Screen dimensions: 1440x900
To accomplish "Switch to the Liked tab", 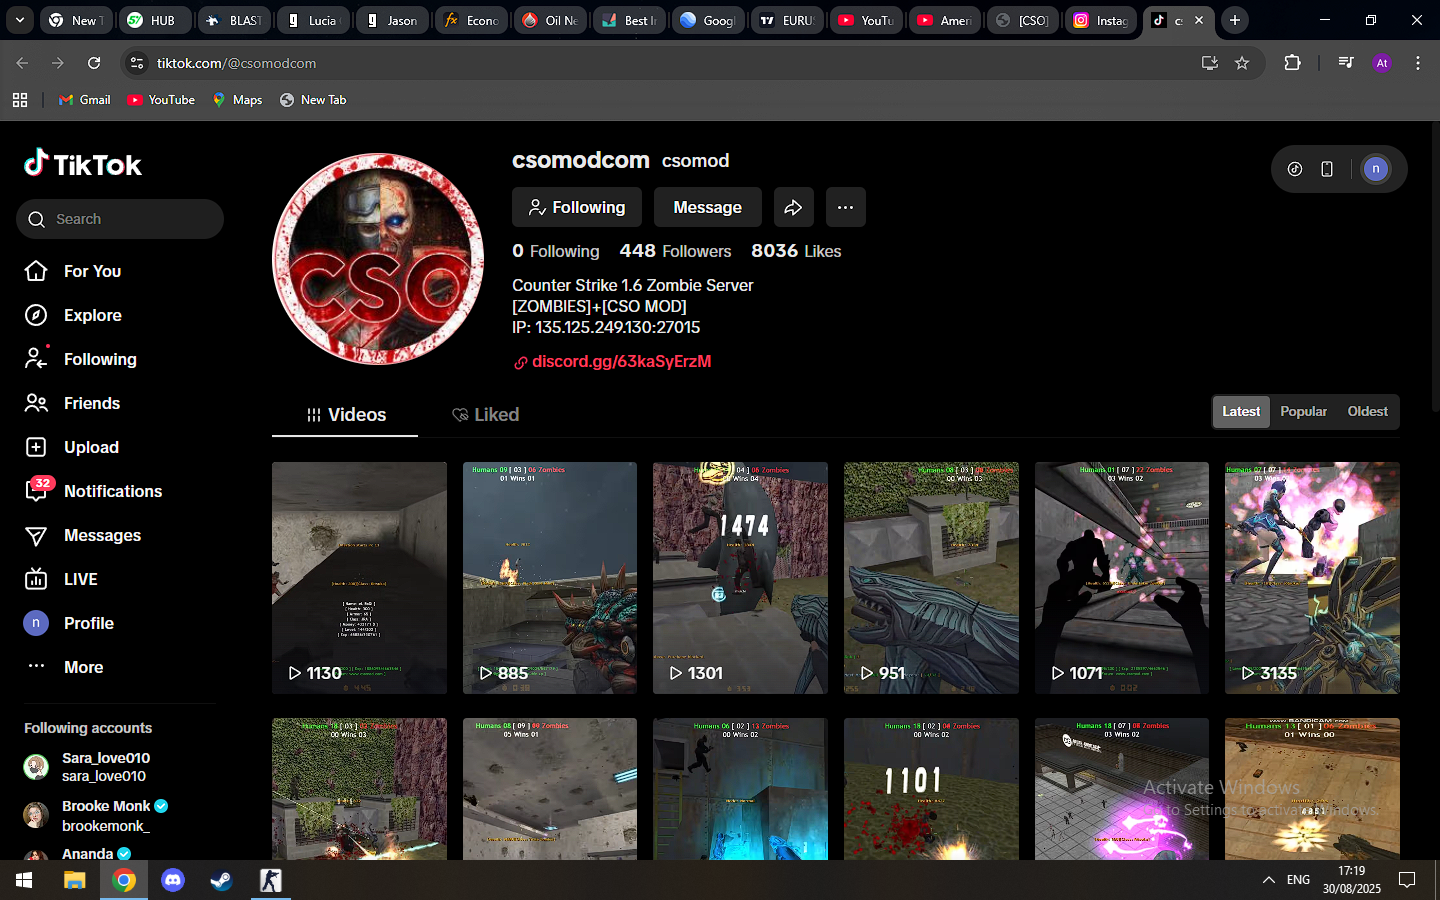I will 486,415.
